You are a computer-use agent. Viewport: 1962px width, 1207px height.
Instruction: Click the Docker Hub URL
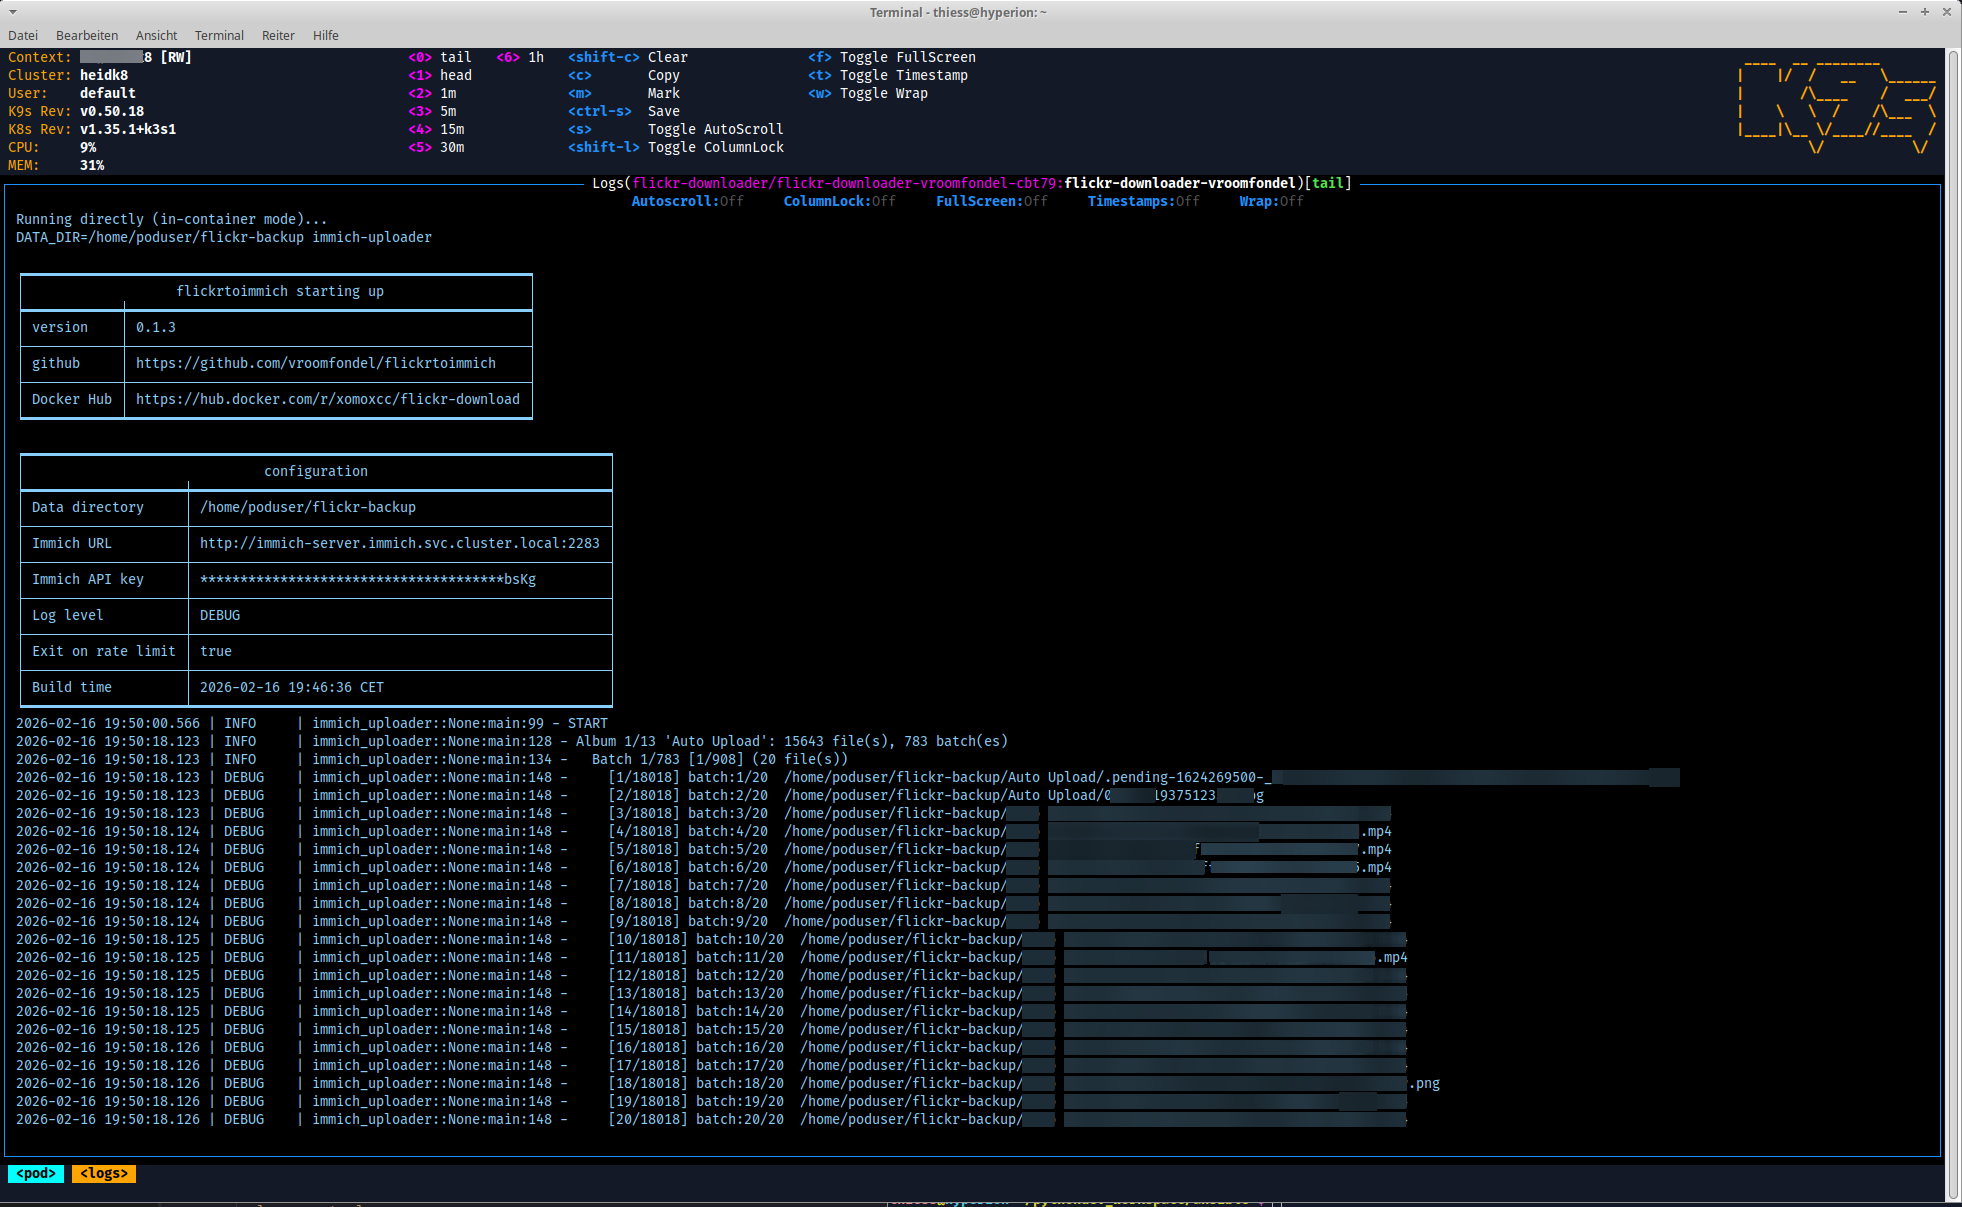328,399
